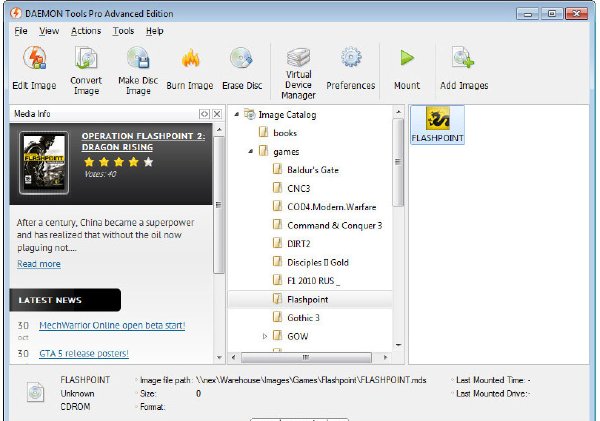Open the Edit Image tool
The image size is (600, 421).
pos(34,68)
